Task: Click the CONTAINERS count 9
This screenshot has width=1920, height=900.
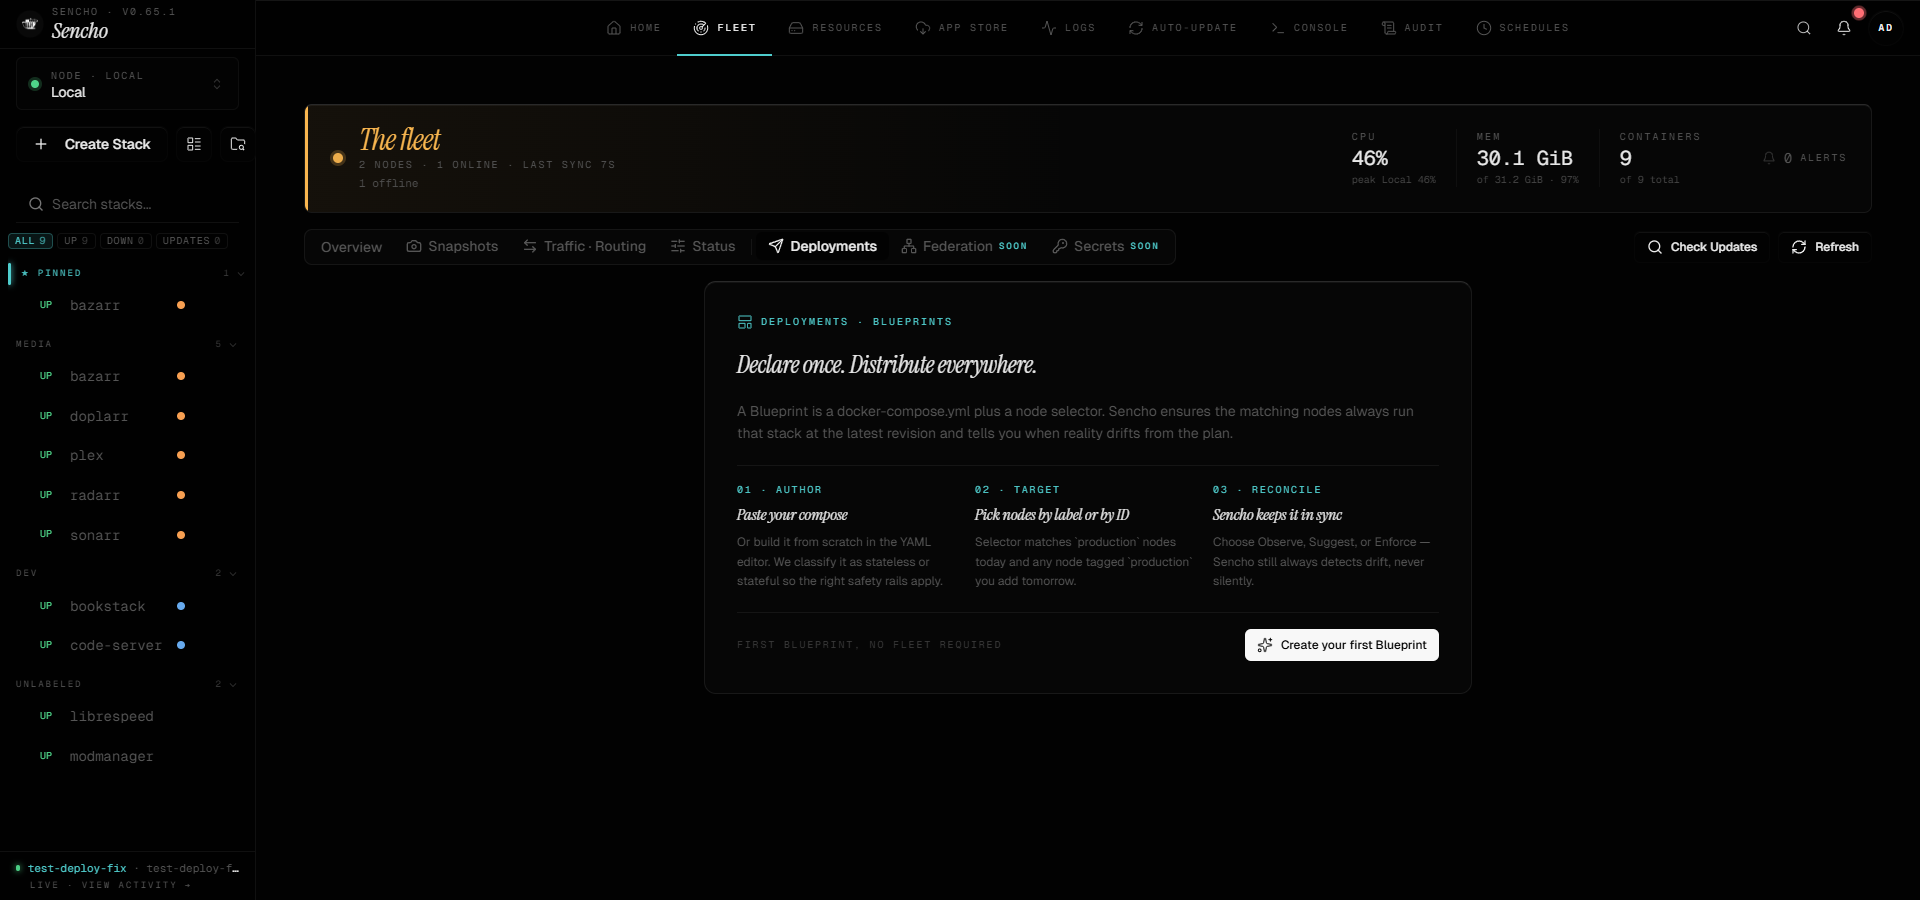Action: pos(1625,158)
